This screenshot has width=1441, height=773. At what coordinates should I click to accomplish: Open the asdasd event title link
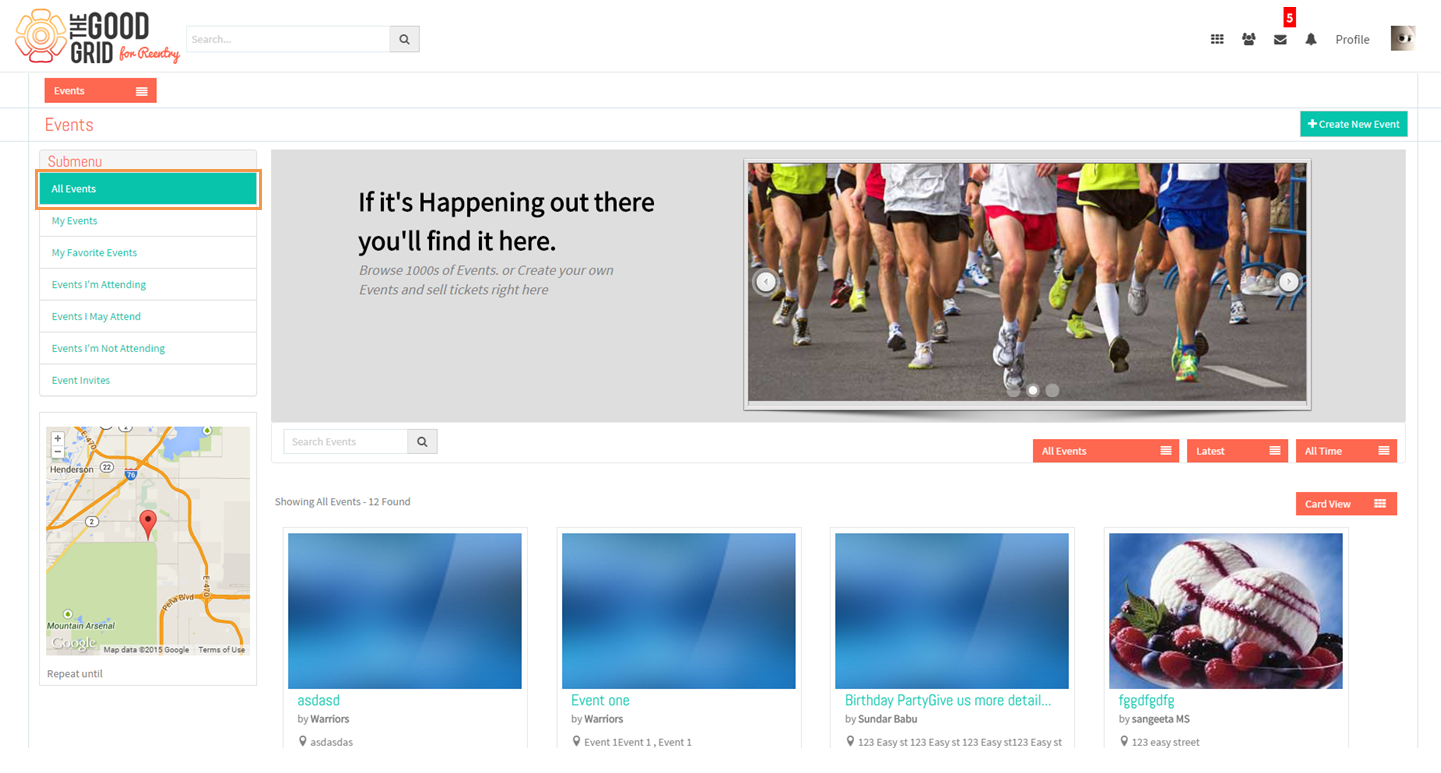[319, 700]
